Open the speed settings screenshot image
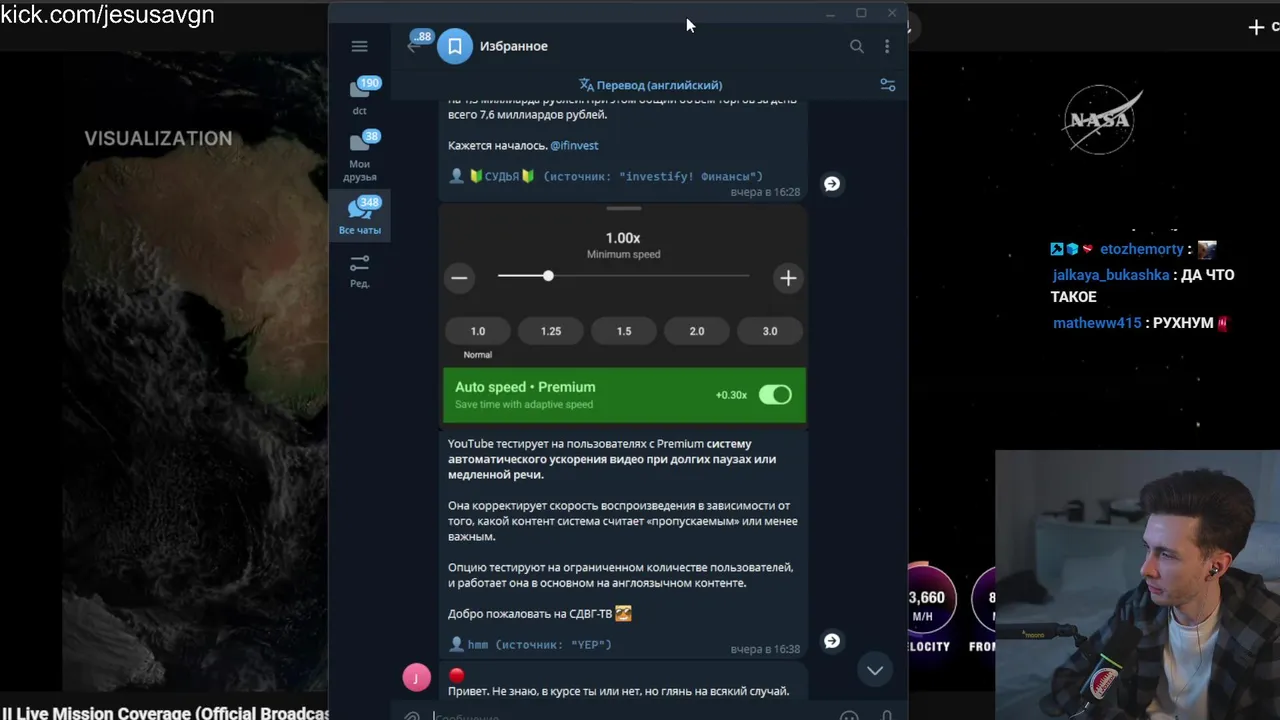 624,314
